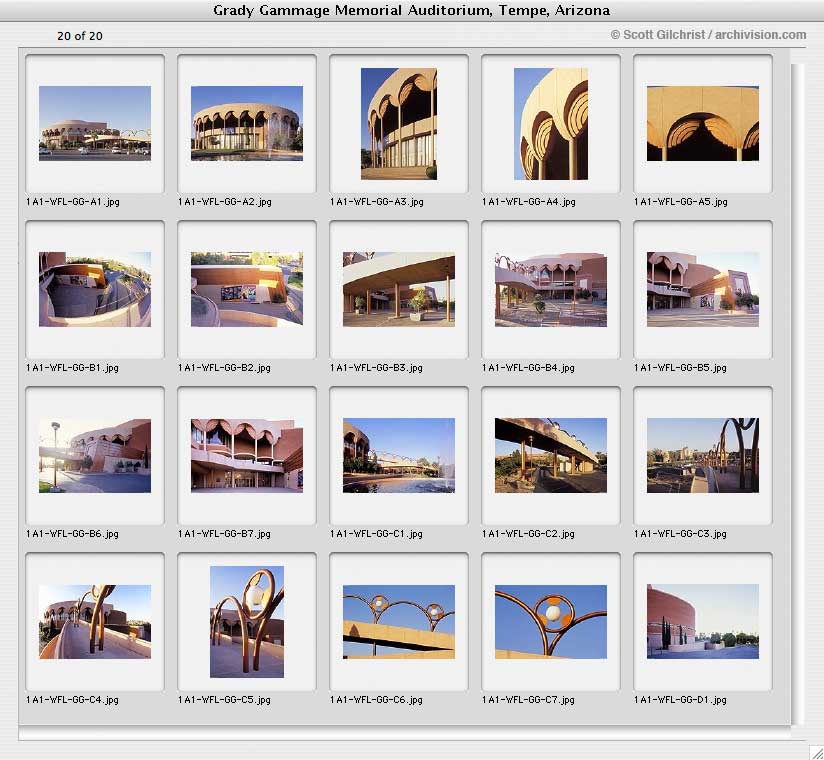Select the 1A1-WFL-GG-A4.jpg arch detail photo
This screenshot has width=824, height=760.
click(x=551, y=124)
